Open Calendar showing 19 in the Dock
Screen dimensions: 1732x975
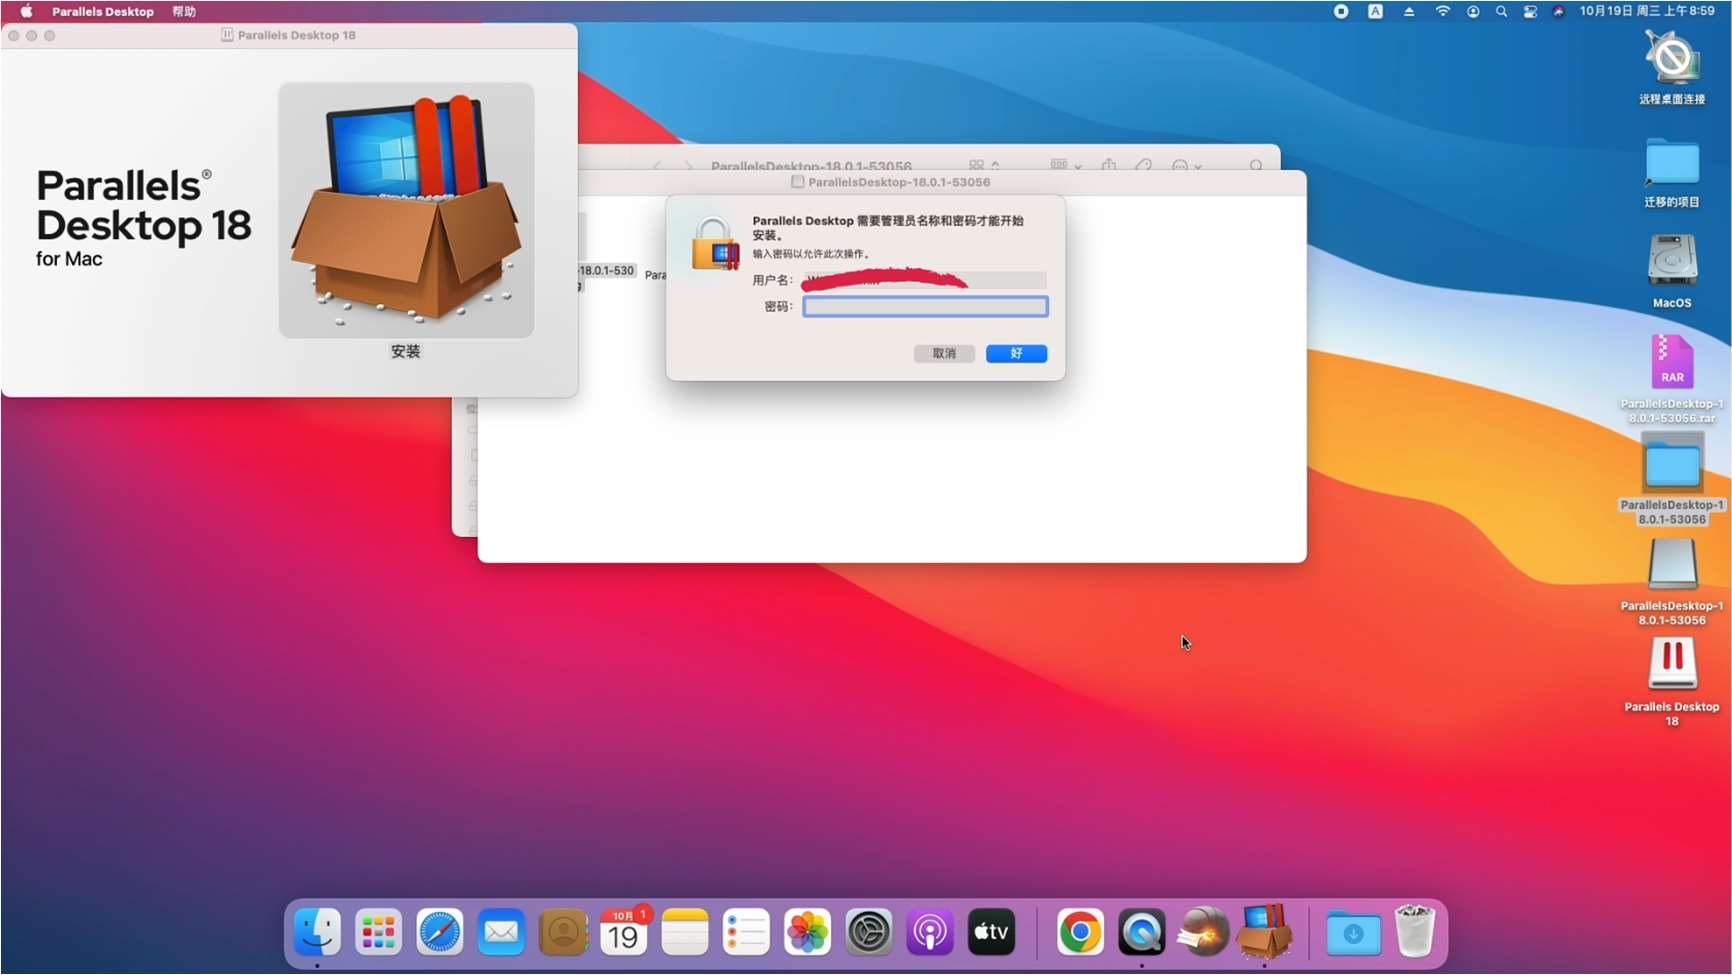(x=624, y=933)
